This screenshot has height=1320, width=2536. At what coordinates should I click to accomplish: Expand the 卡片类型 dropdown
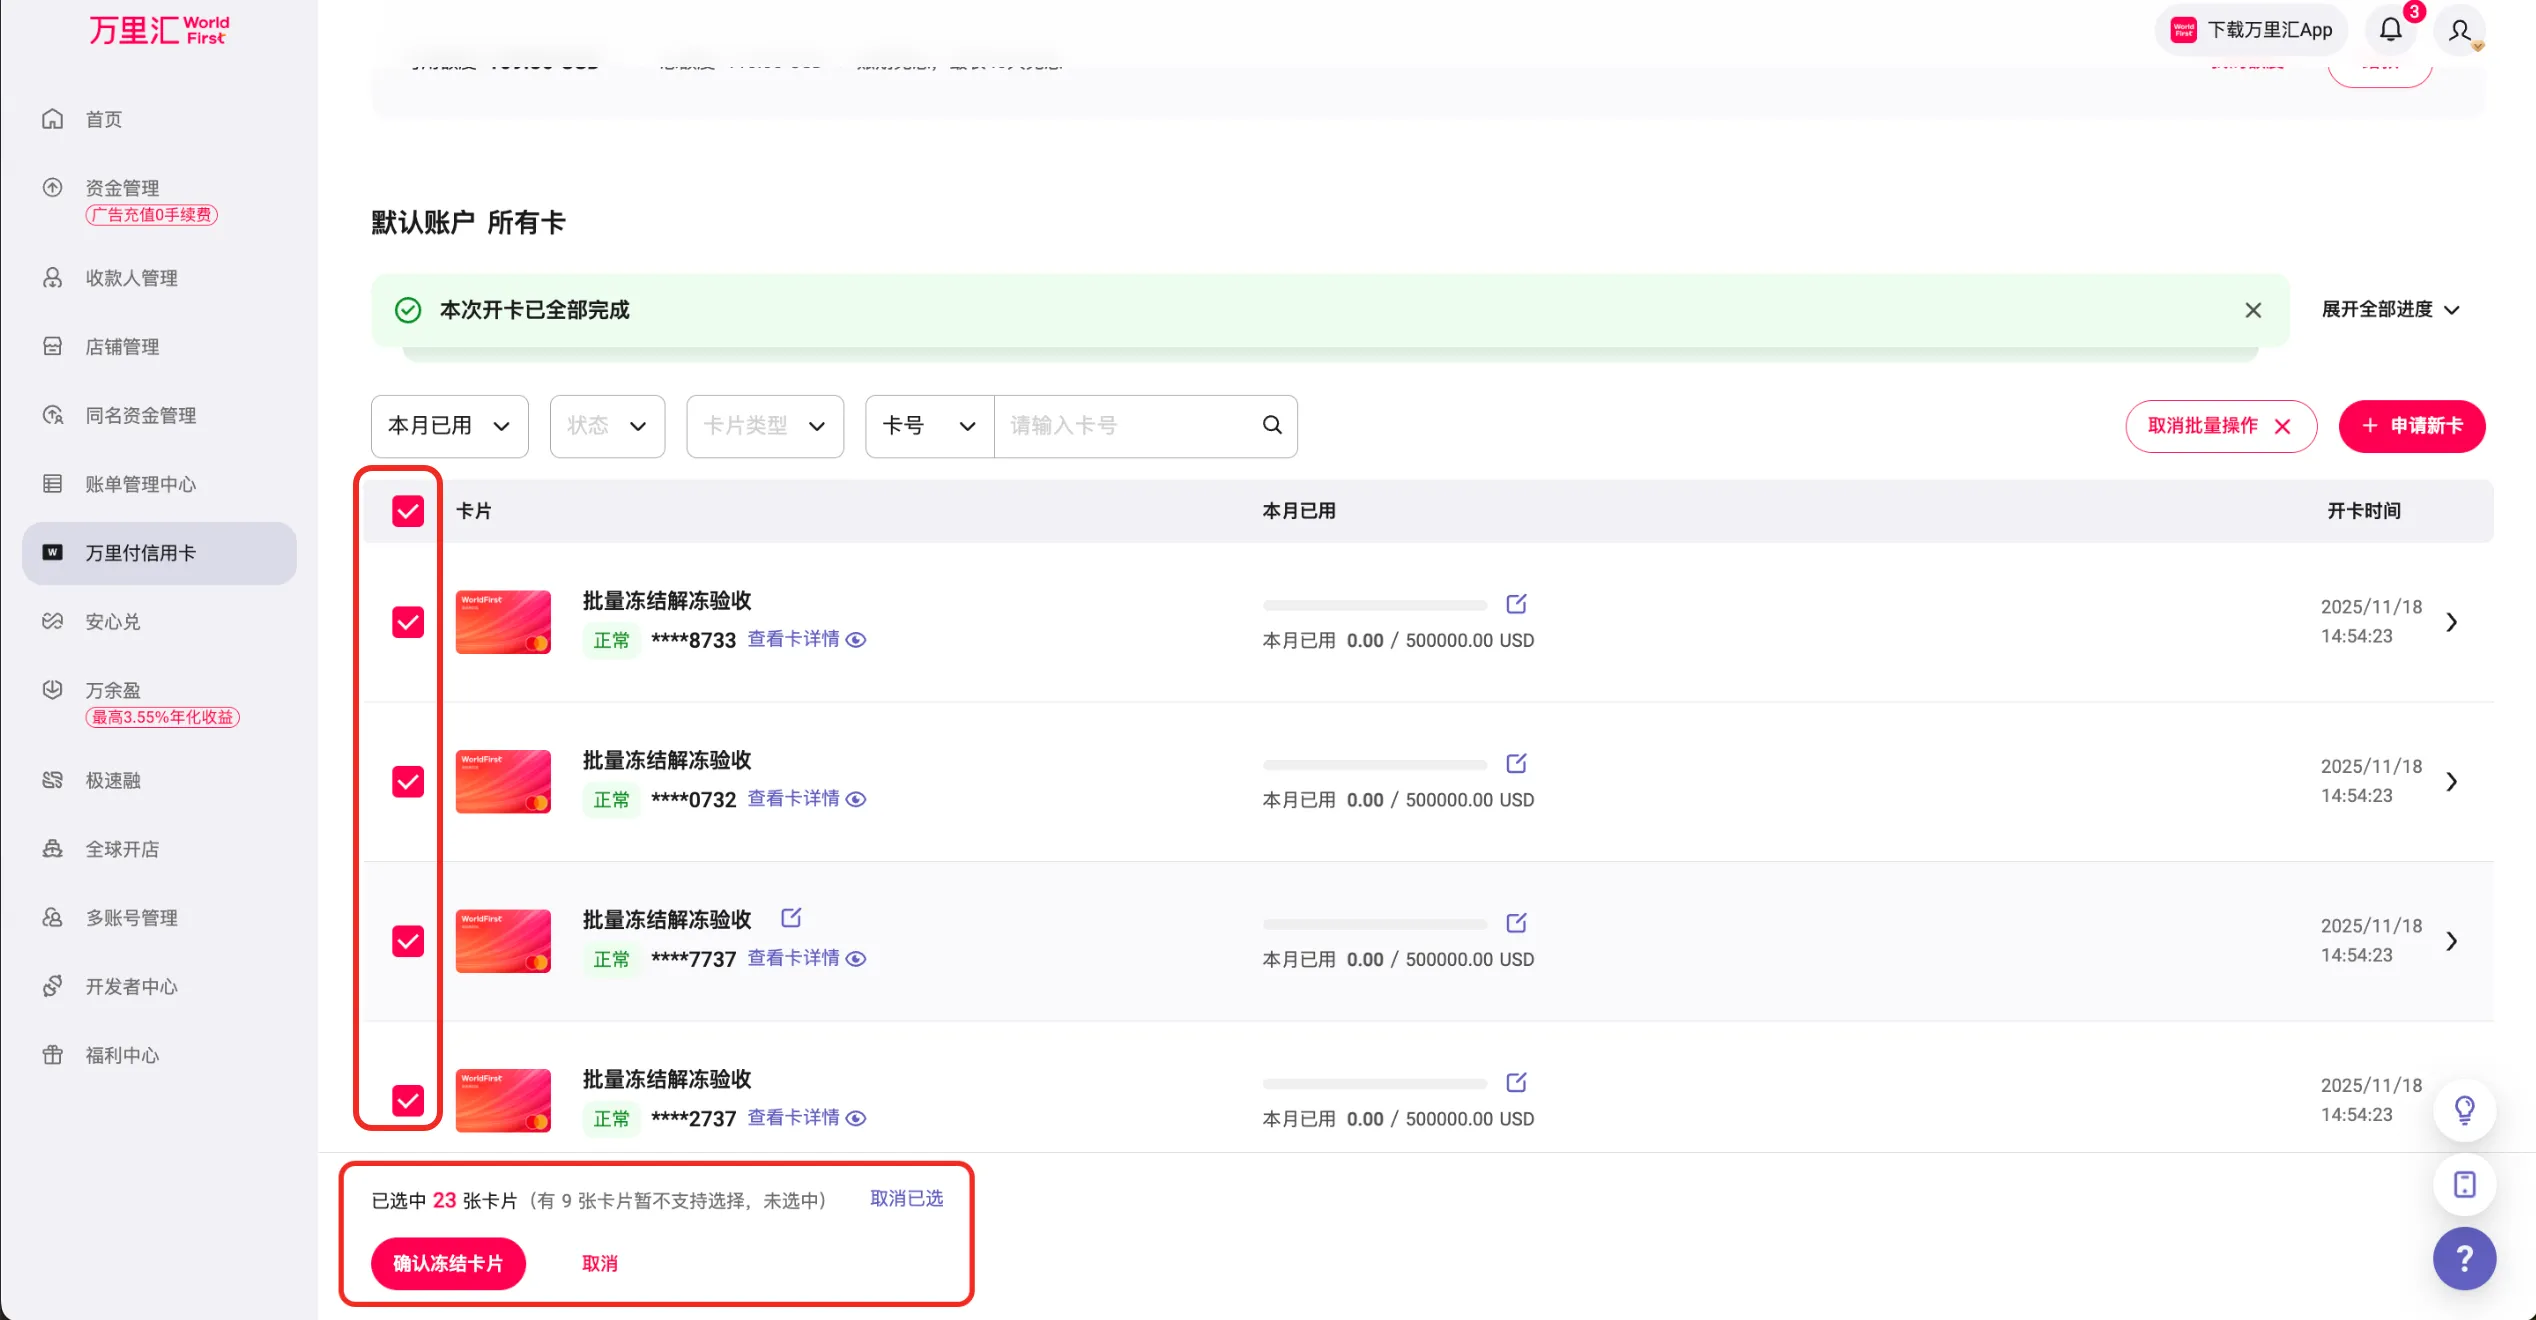[764, 426]
